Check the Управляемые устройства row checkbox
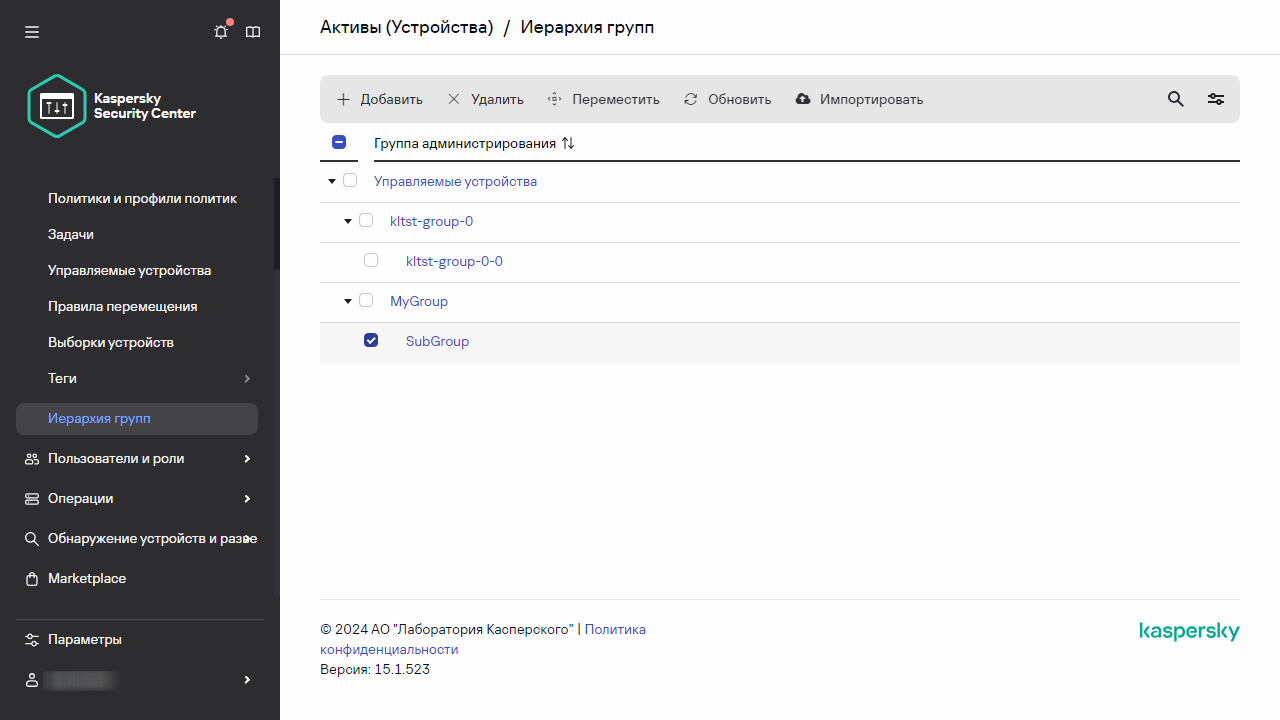This screenshot has width=1280, height=720. tap(350, 181)
